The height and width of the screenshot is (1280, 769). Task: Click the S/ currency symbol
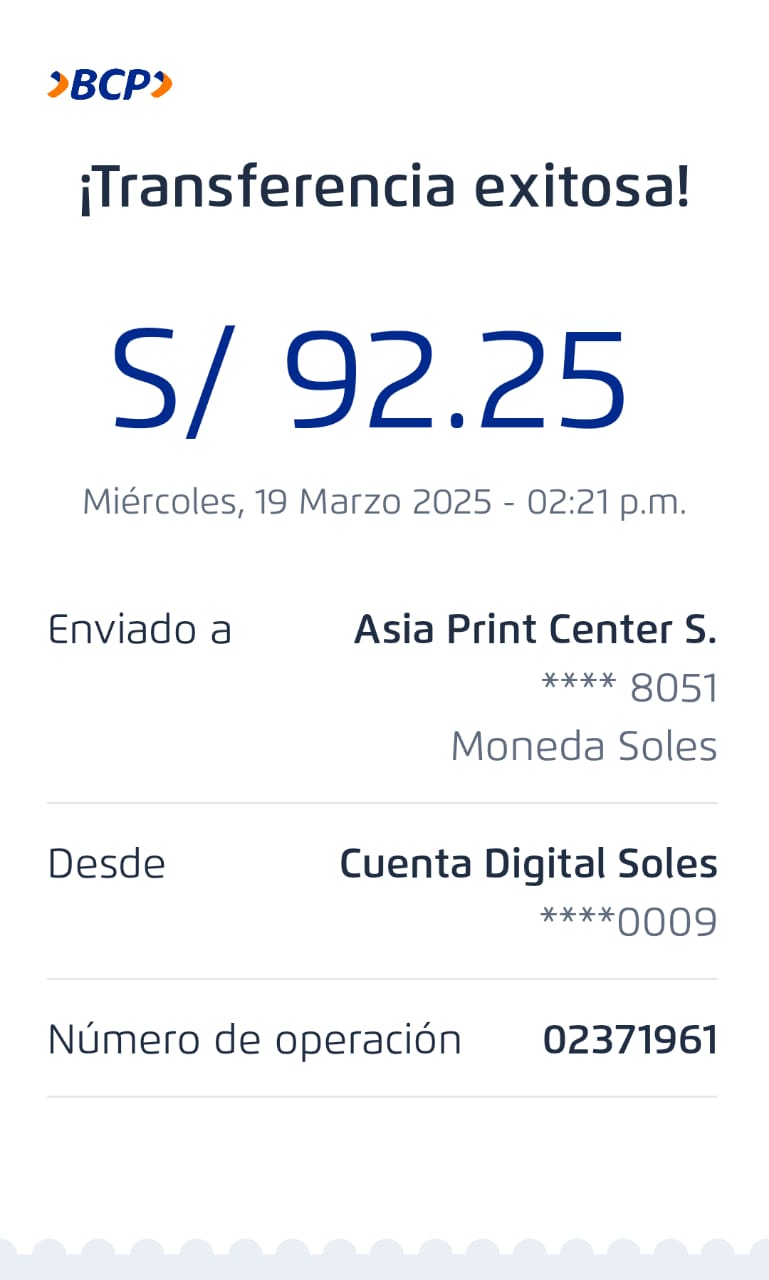pyautogui.click(x=164, y=381)
